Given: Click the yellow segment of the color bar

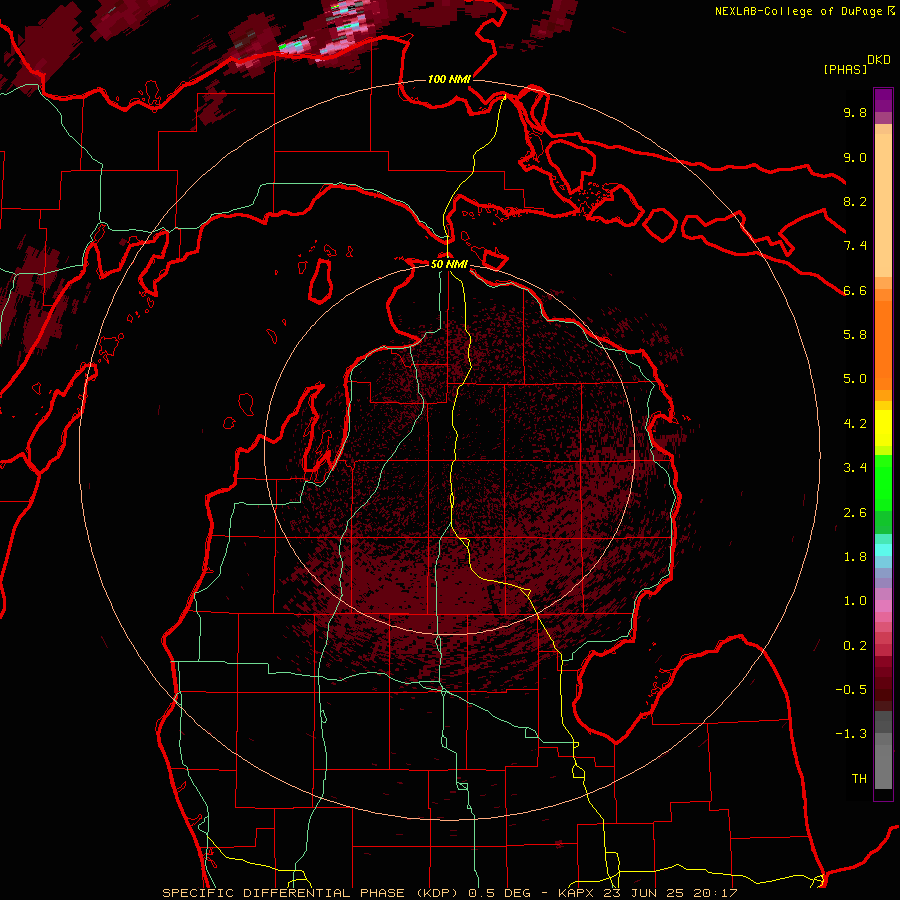Looking at the screenshot, I should [x=883, y=428].
